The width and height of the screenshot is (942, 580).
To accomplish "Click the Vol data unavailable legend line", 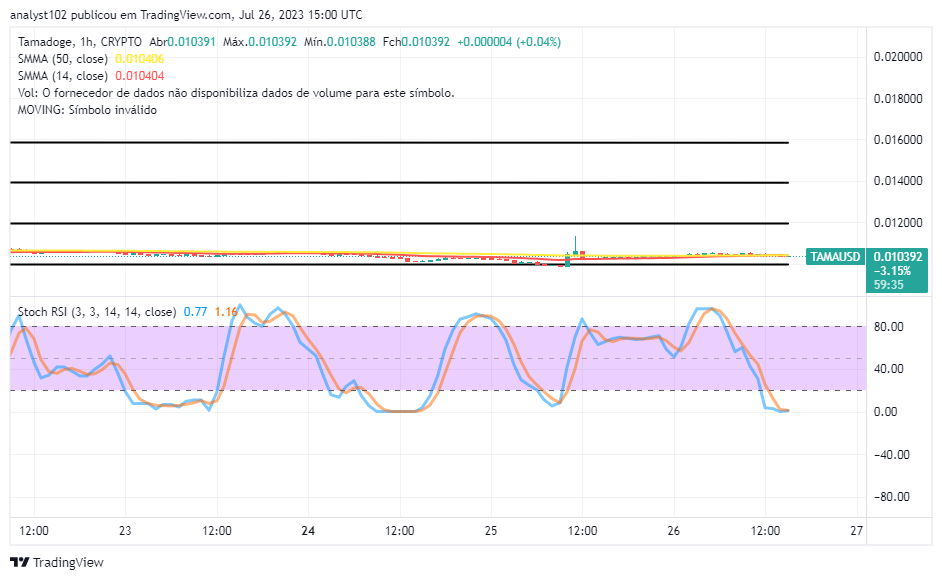I will click(236, 93).
